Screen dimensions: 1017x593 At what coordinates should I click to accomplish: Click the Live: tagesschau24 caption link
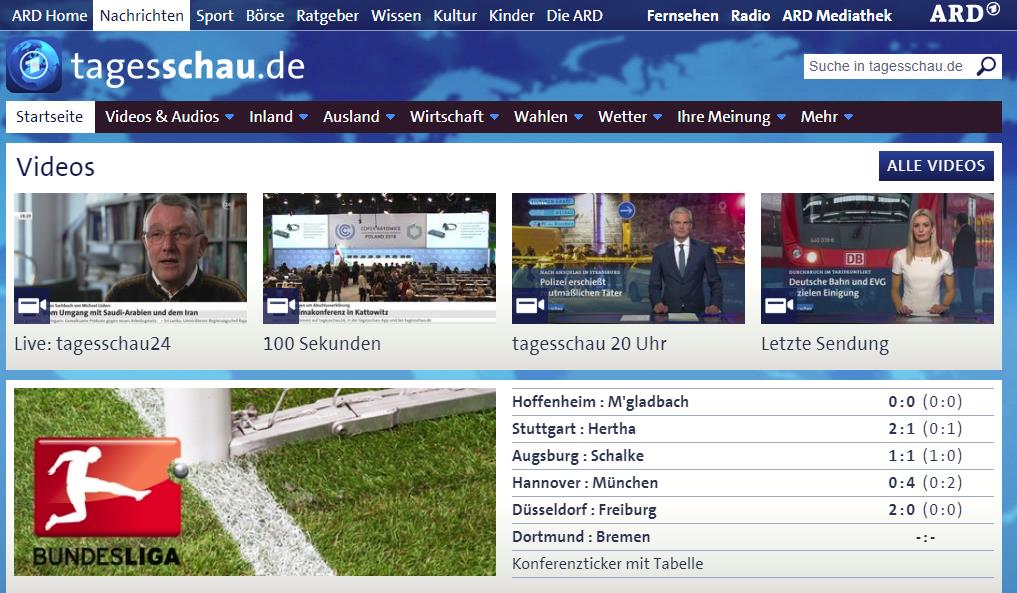click(92, 344)
